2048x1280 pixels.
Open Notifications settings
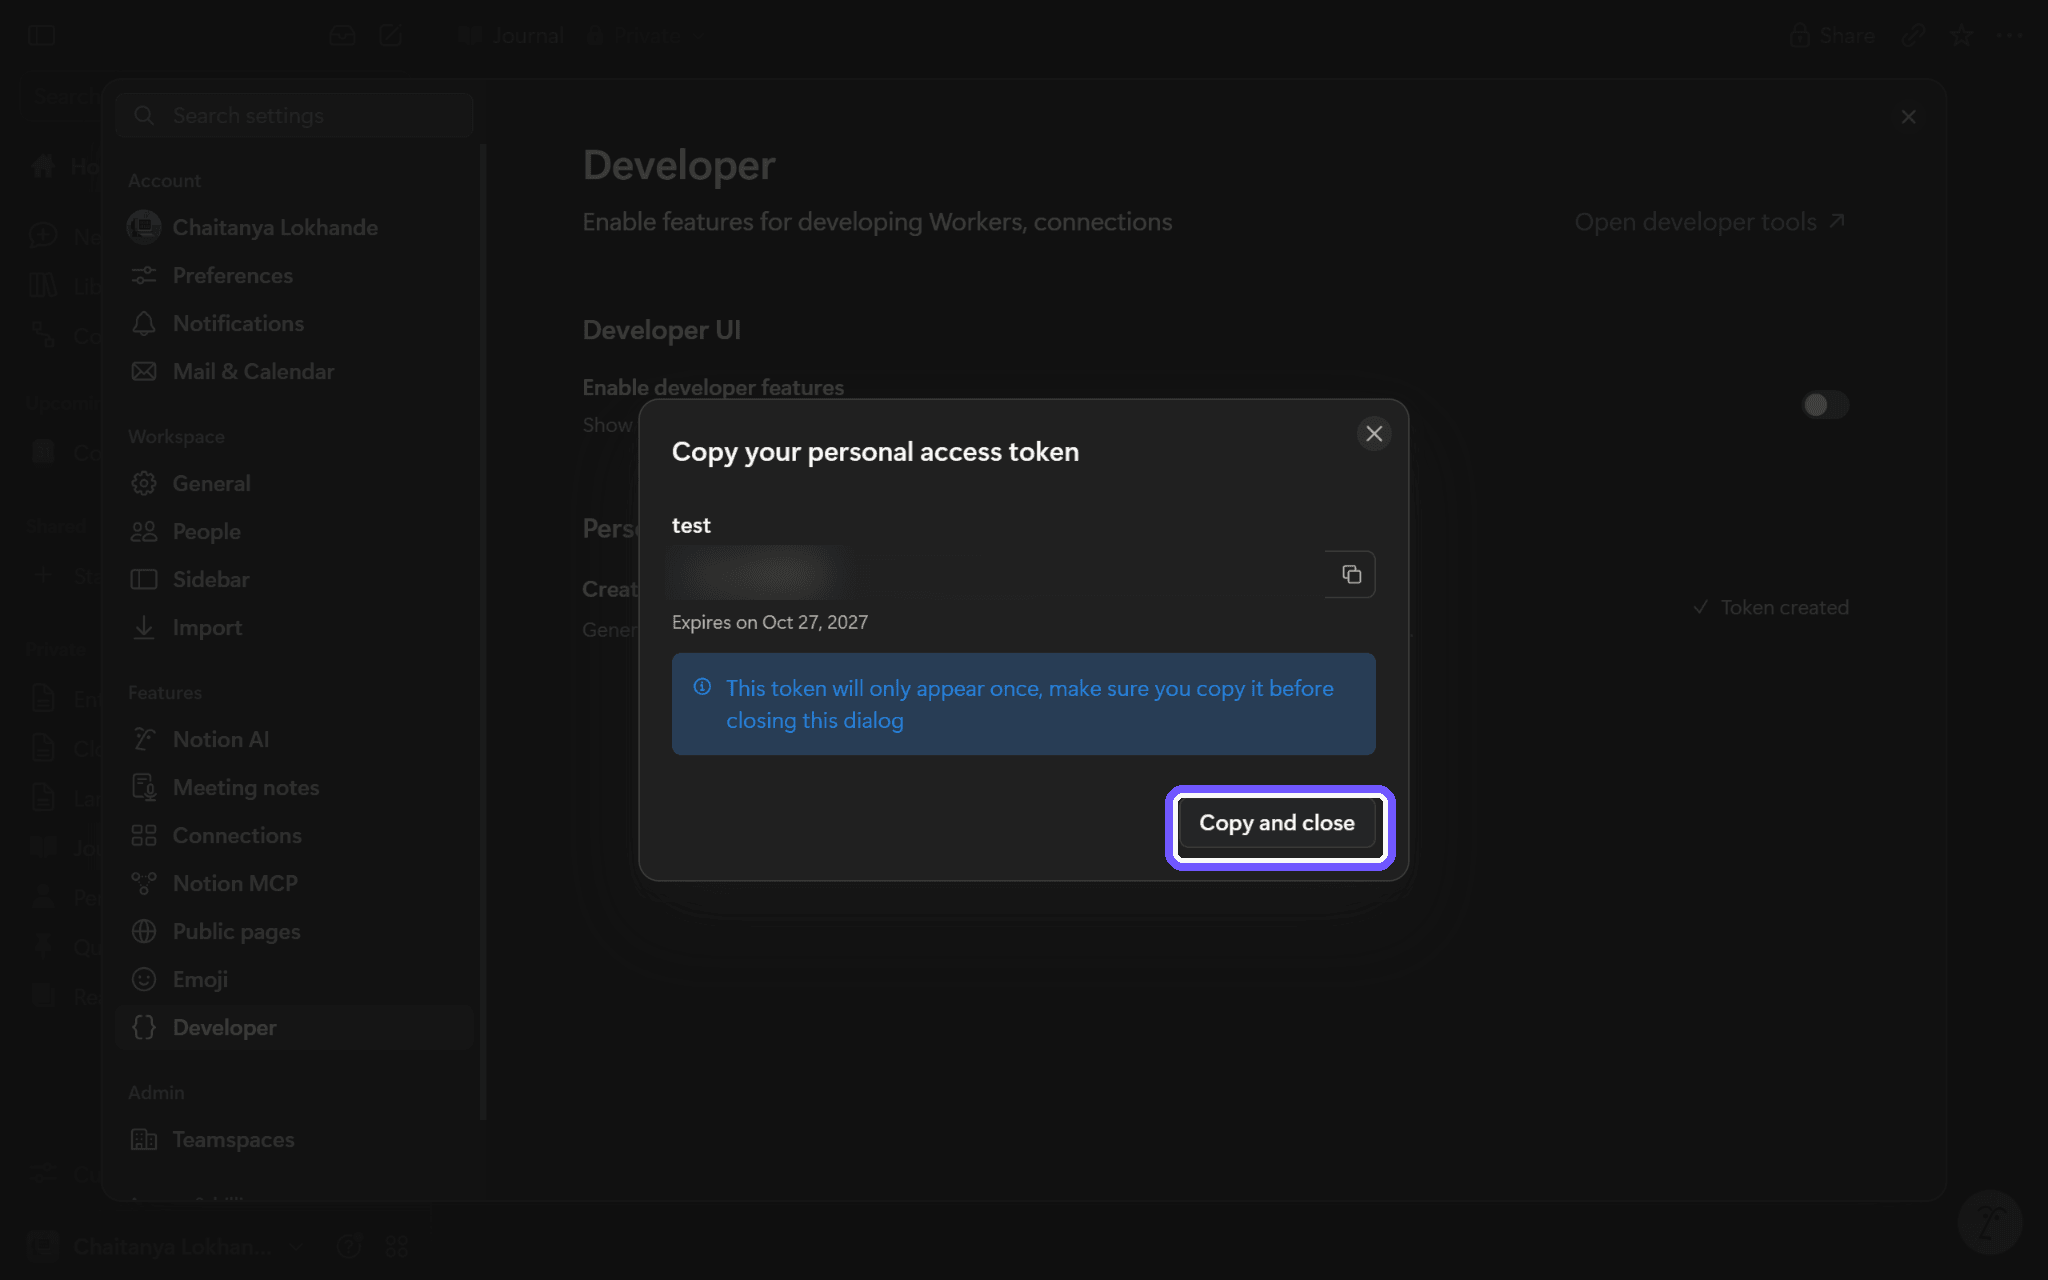click(x=294, y=323)
